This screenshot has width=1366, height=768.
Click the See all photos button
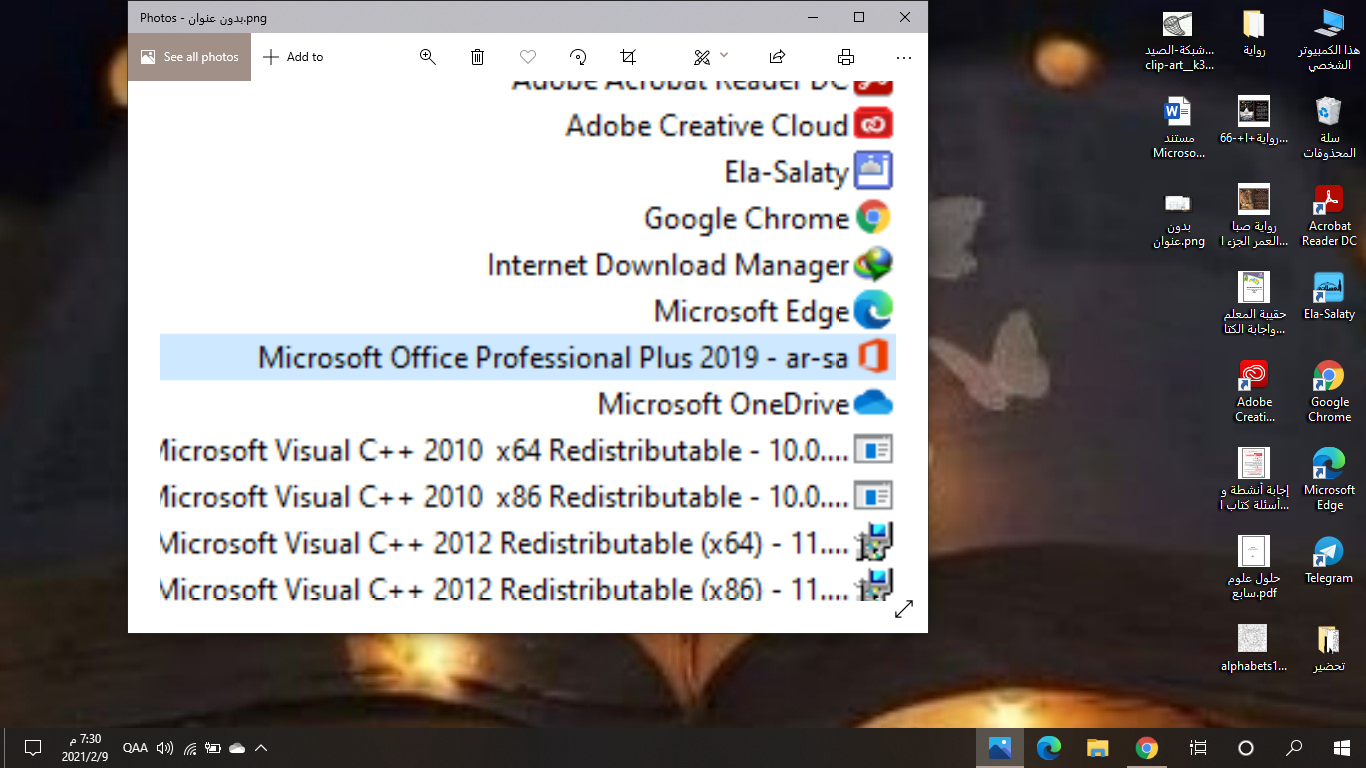pos(189,57)
